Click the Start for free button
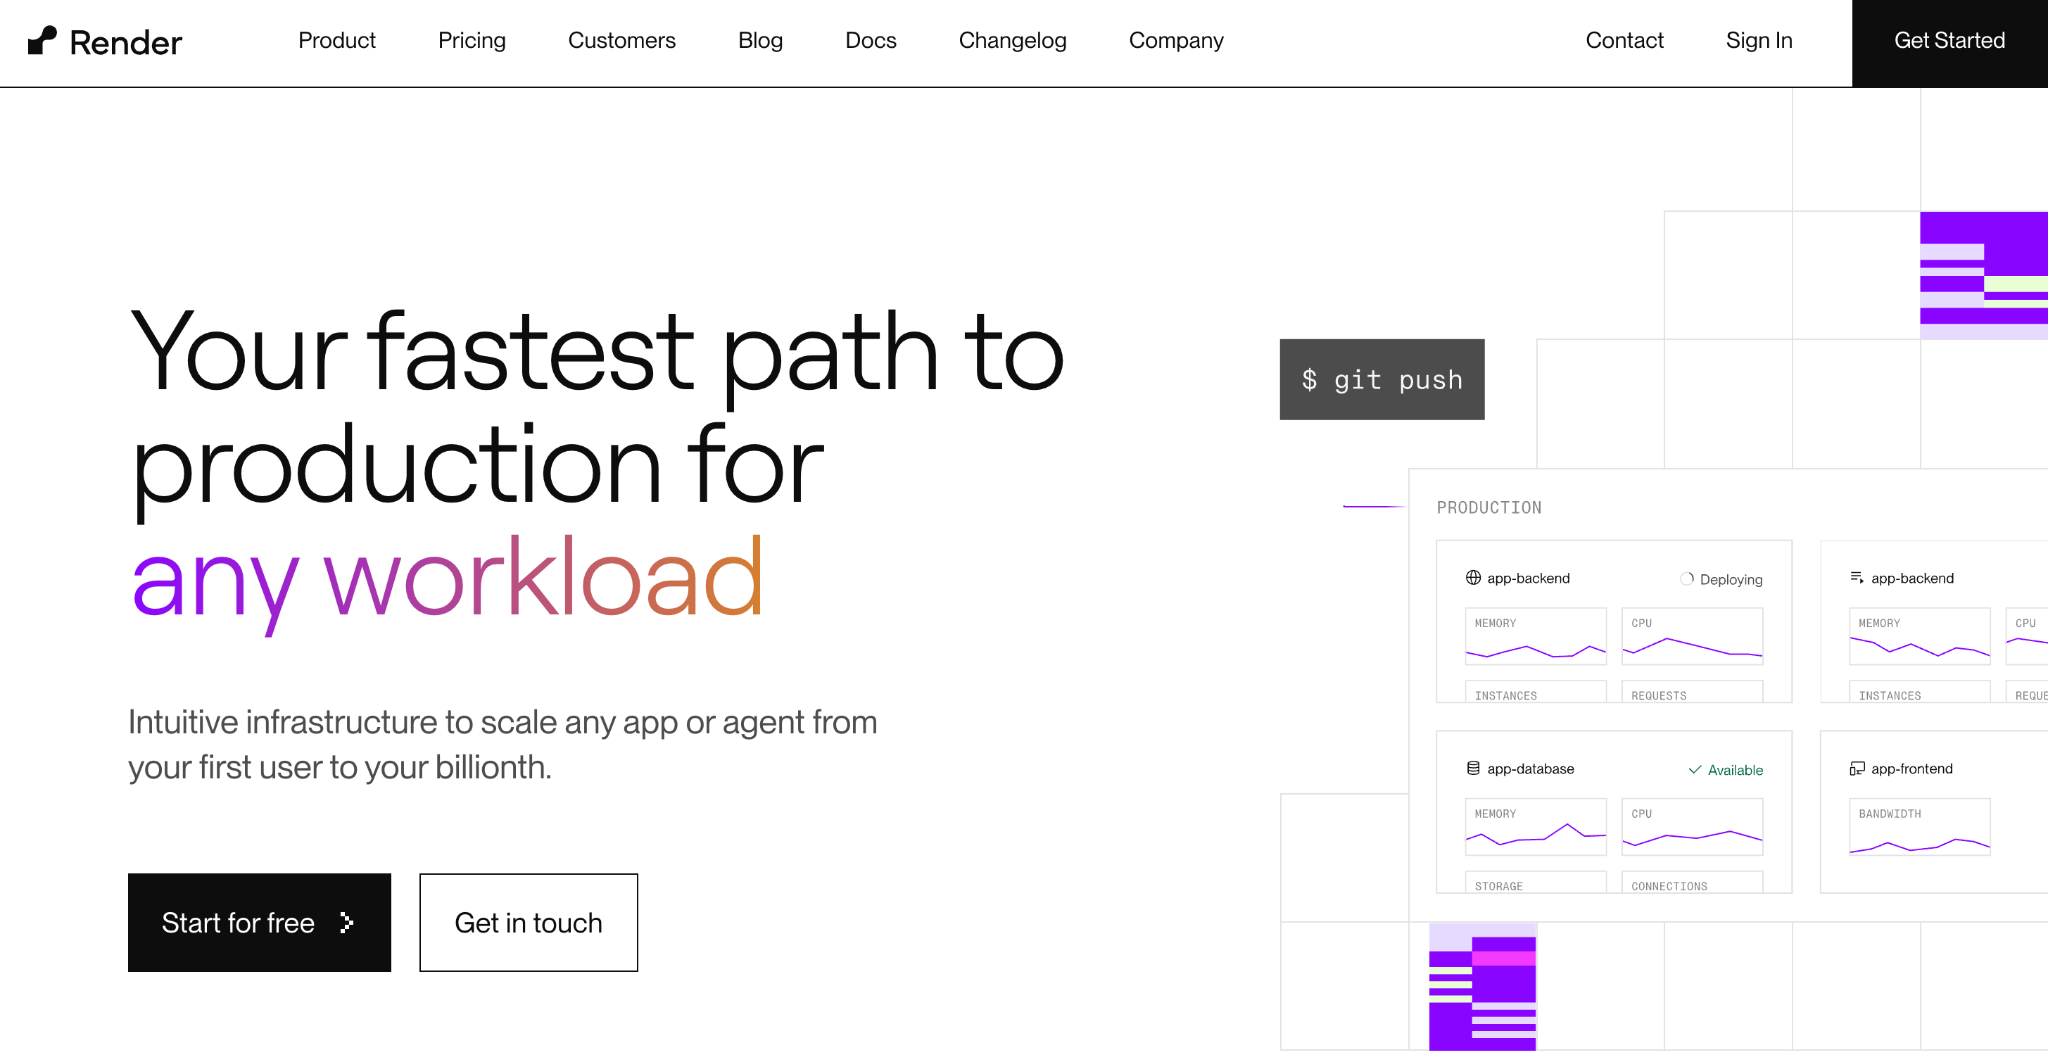The width and height of the screenshot is (2048, 1059). coord(258,922)
